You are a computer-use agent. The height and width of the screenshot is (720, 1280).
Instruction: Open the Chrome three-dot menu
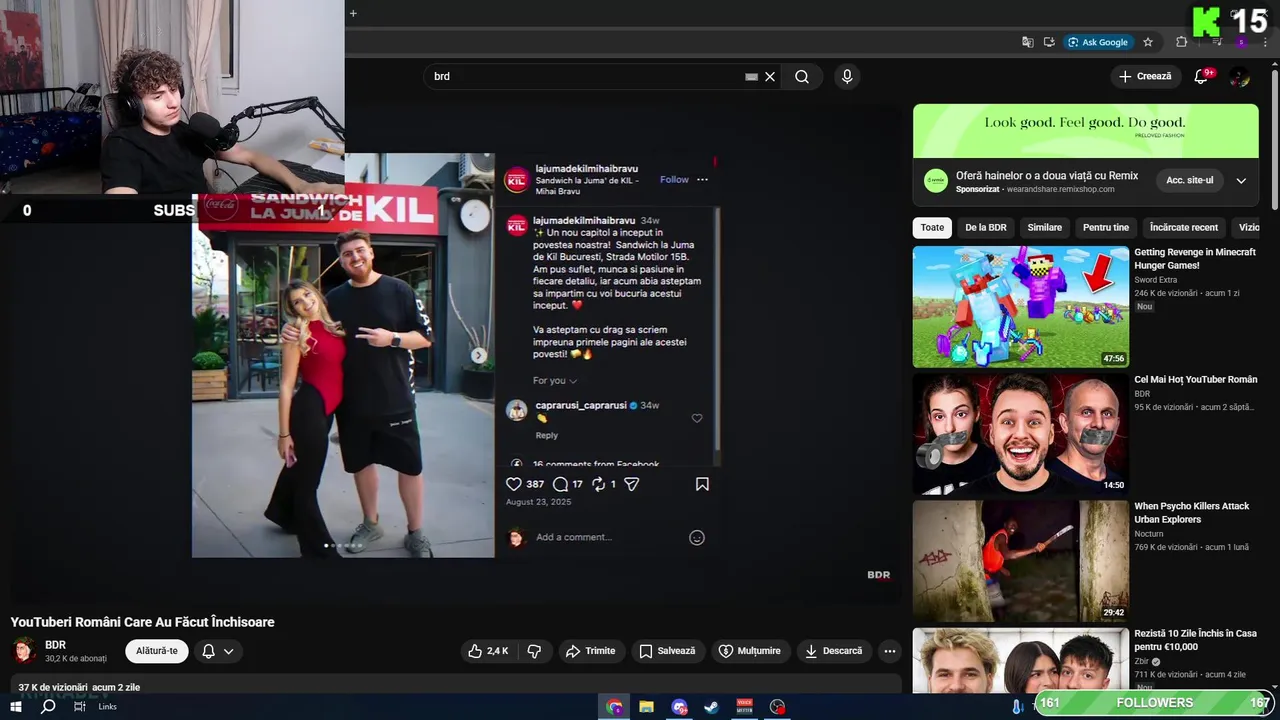point(1267,42)
